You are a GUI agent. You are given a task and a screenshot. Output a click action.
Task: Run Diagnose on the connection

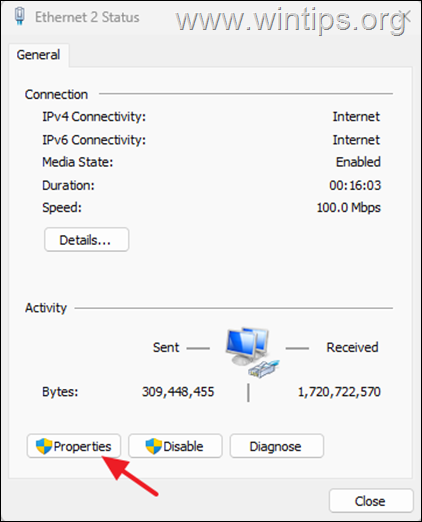pyautogui.click(x=277, y=446)
